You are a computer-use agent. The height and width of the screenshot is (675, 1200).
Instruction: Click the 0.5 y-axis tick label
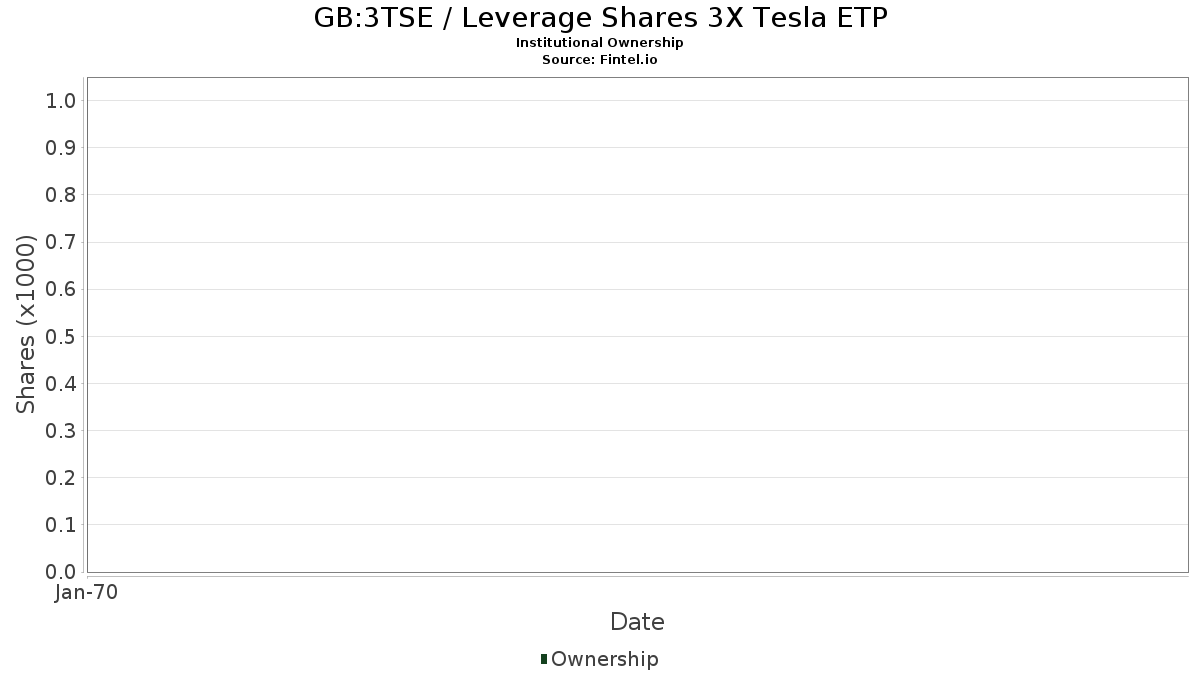[61, 336]
